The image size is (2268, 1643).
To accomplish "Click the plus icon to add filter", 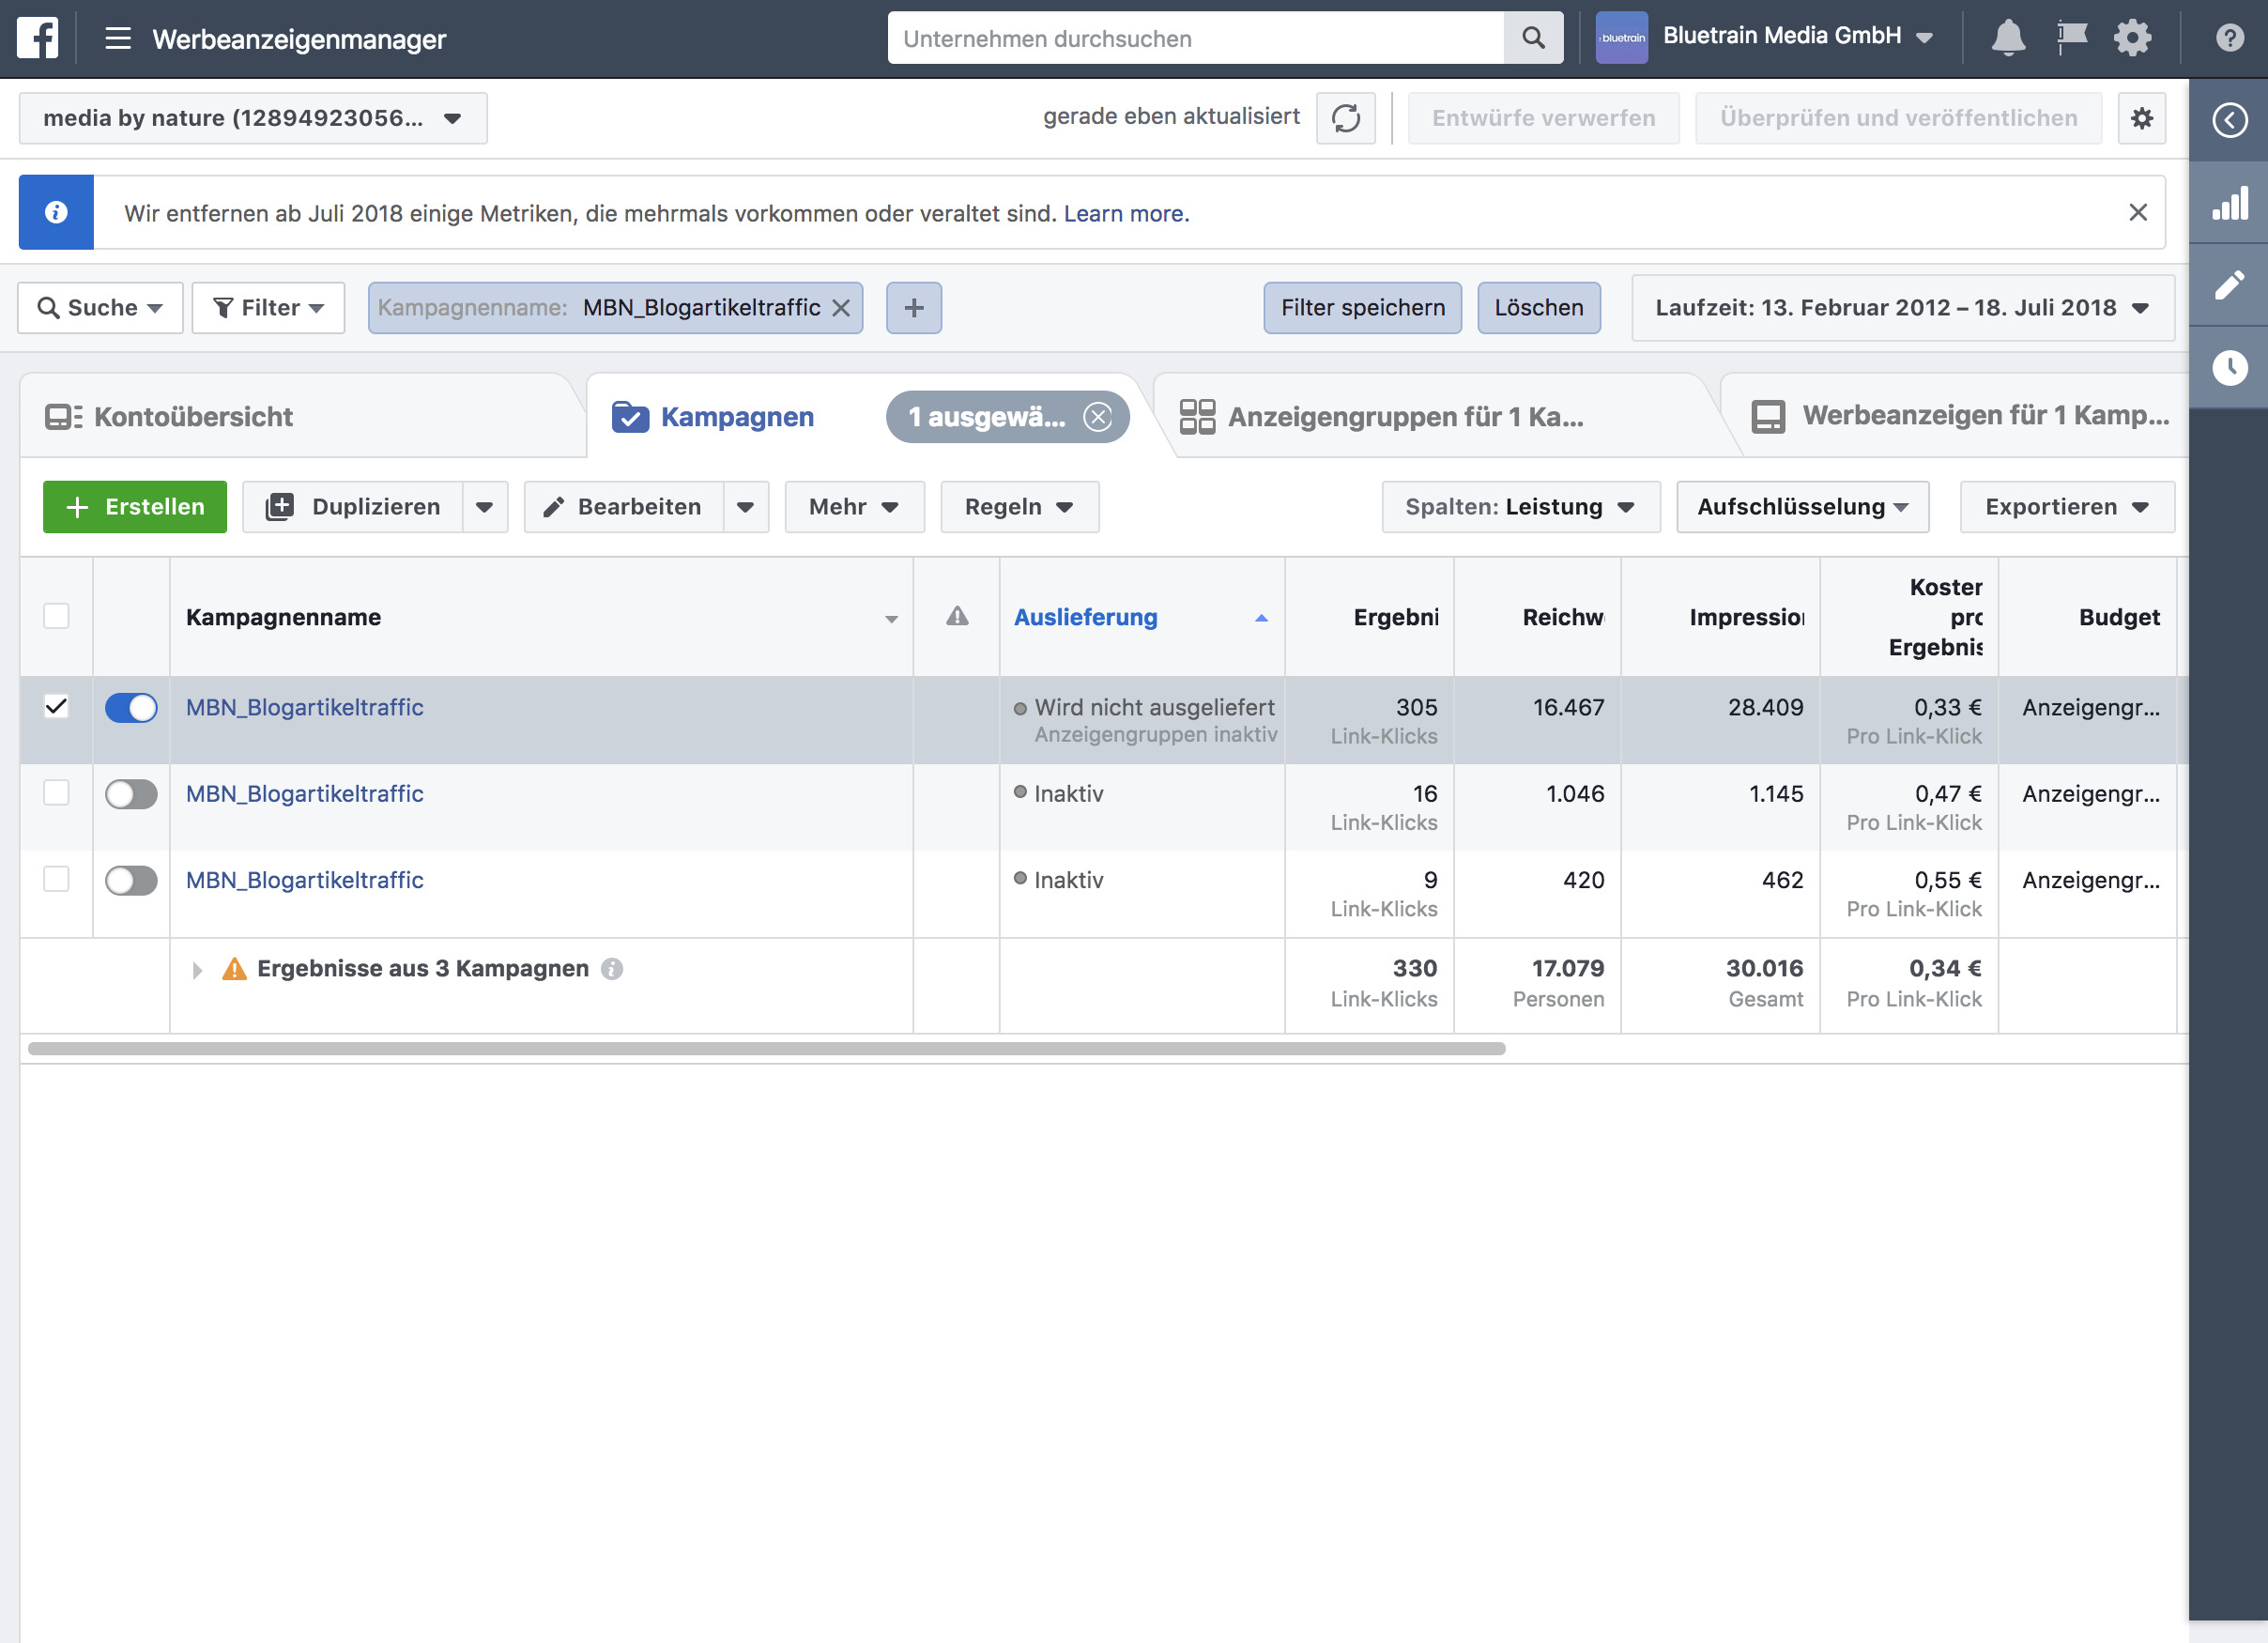I will click(913, 308).
